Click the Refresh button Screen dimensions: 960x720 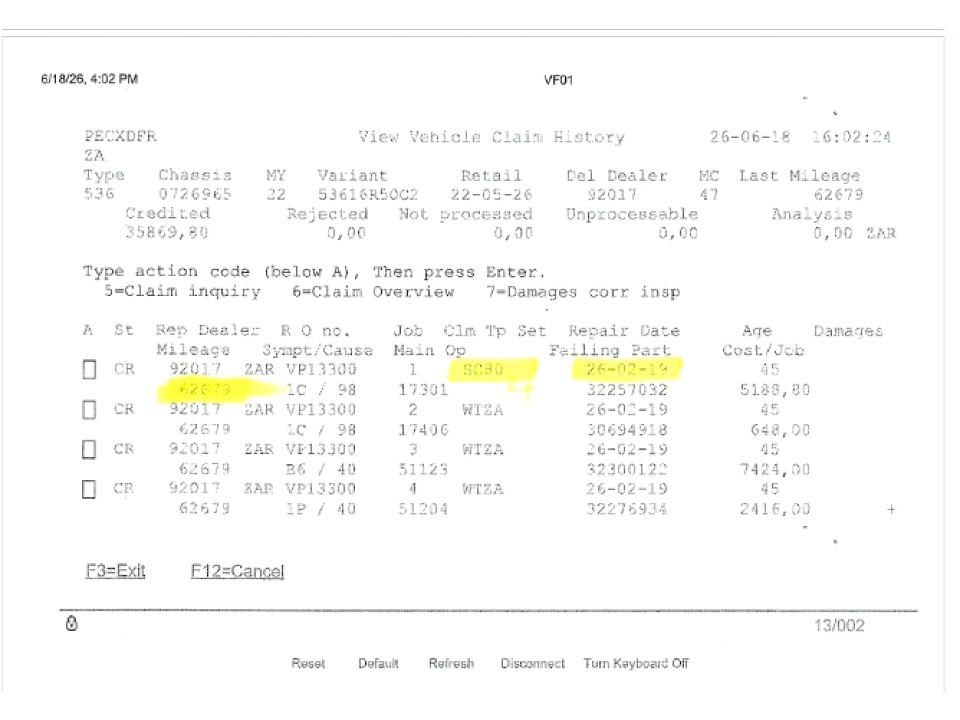point(451,664)
